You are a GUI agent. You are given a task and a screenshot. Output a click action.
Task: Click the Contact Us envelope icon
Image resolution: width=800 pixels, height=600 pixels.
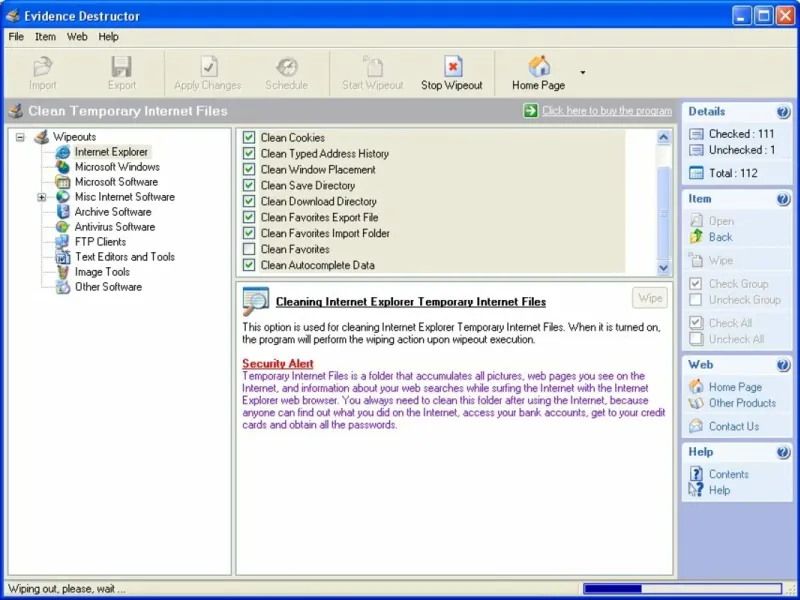(x=696, y=426)
